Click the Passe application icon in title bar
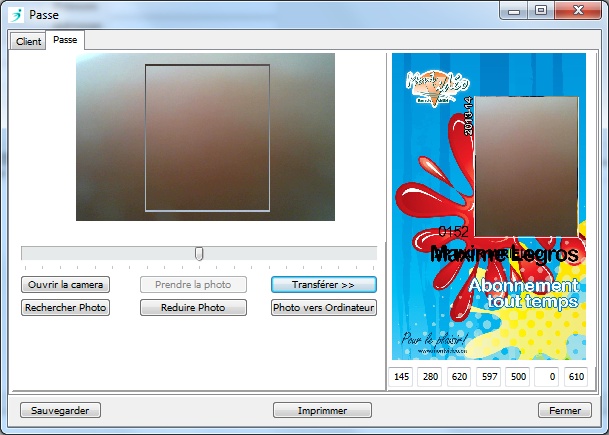This screenshot has height=435, width=609. tap(15, 14)
